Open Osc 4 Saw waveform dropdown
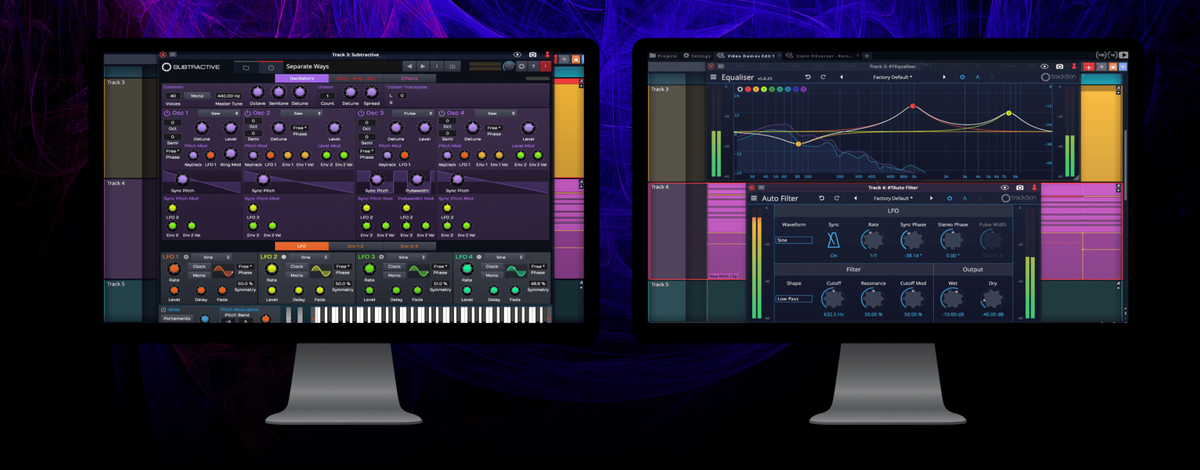This screenshot has height=470, width=1200. pos(495,113)
